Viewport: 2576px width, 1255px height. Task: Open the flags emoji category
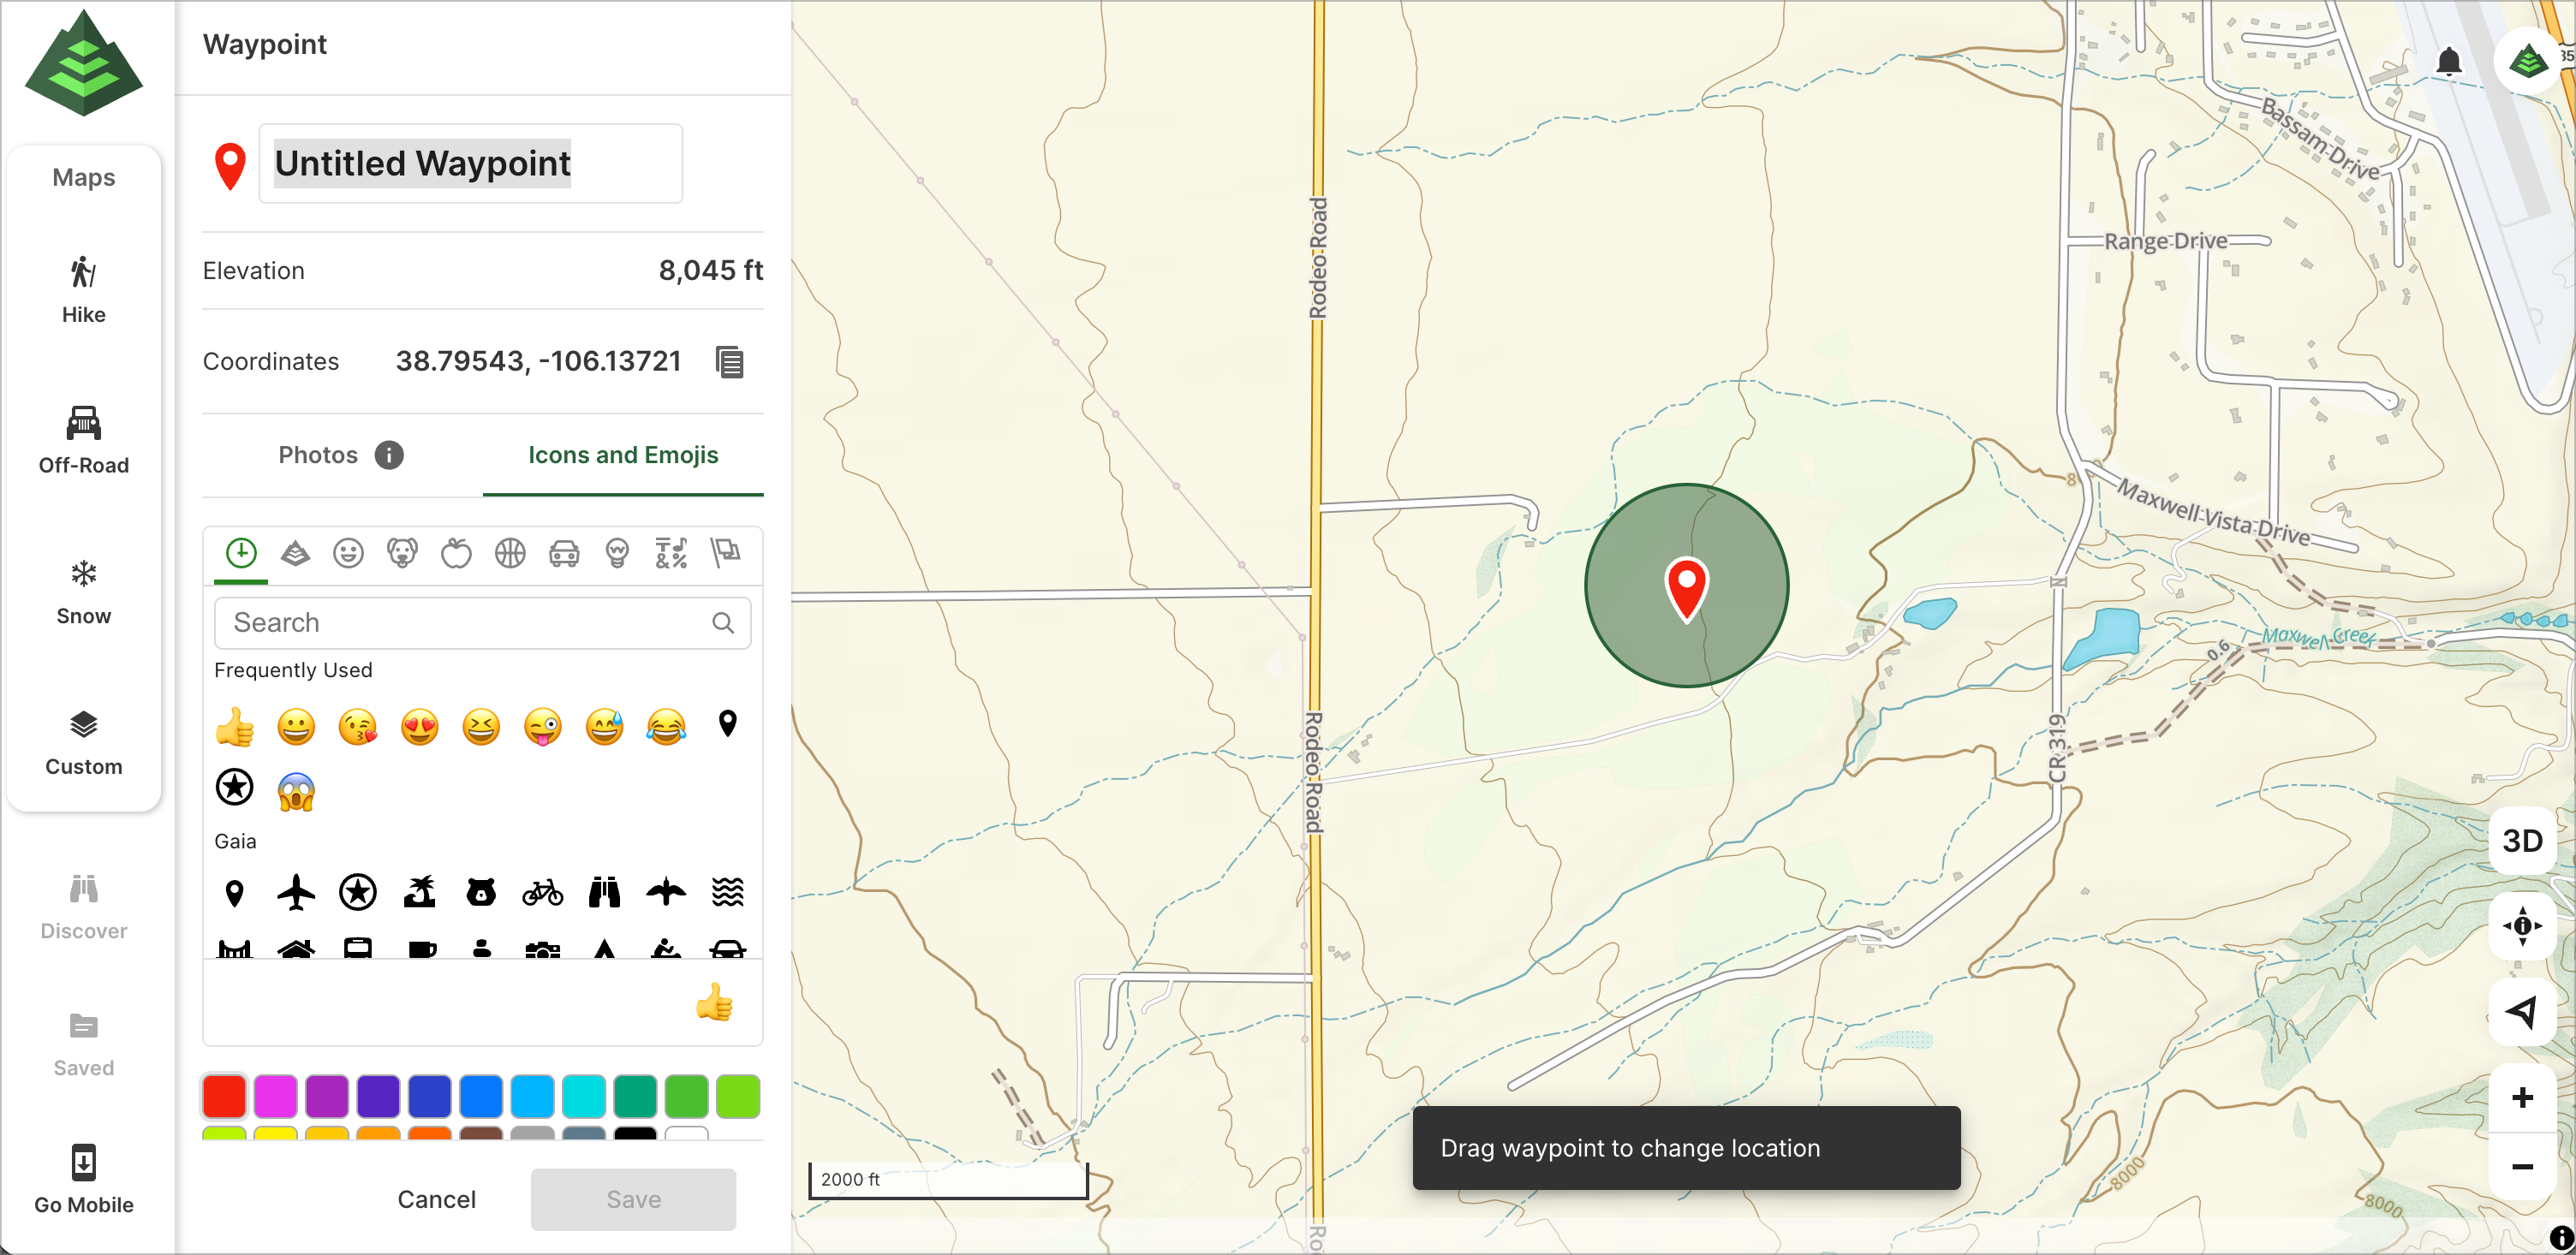coord(725,553)
